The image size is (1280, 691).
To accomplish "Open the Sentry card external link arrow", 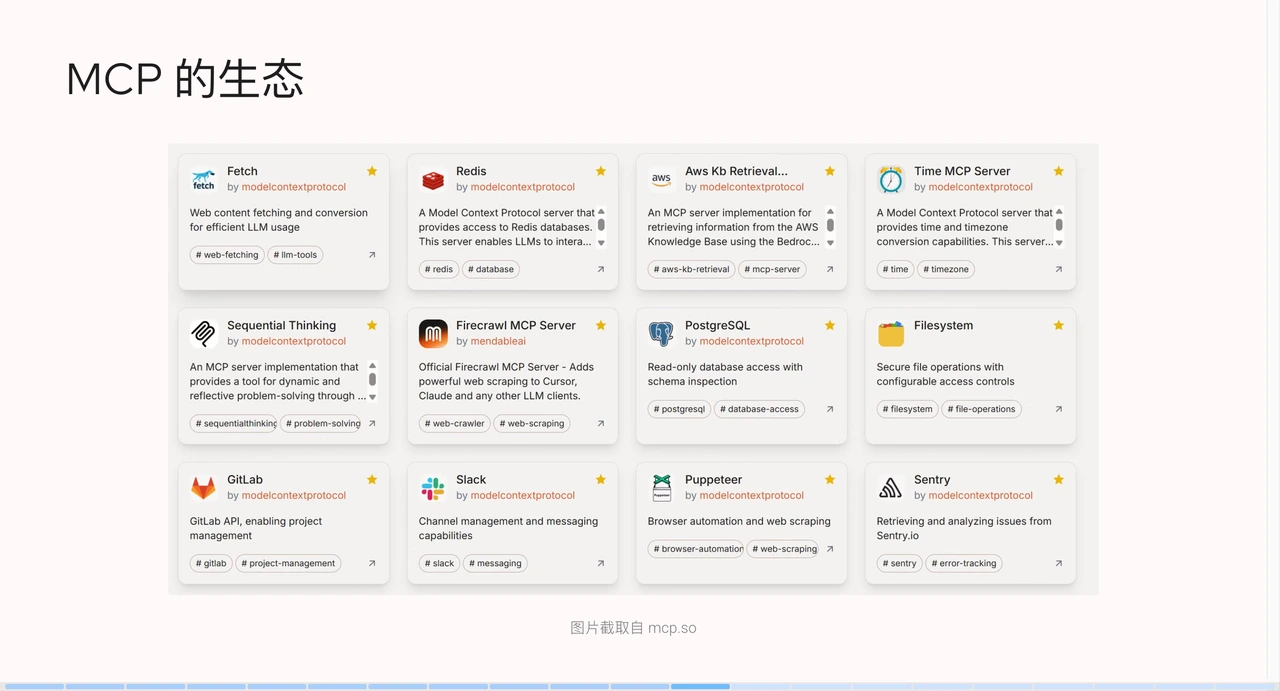I will [x=1059, y=563].
